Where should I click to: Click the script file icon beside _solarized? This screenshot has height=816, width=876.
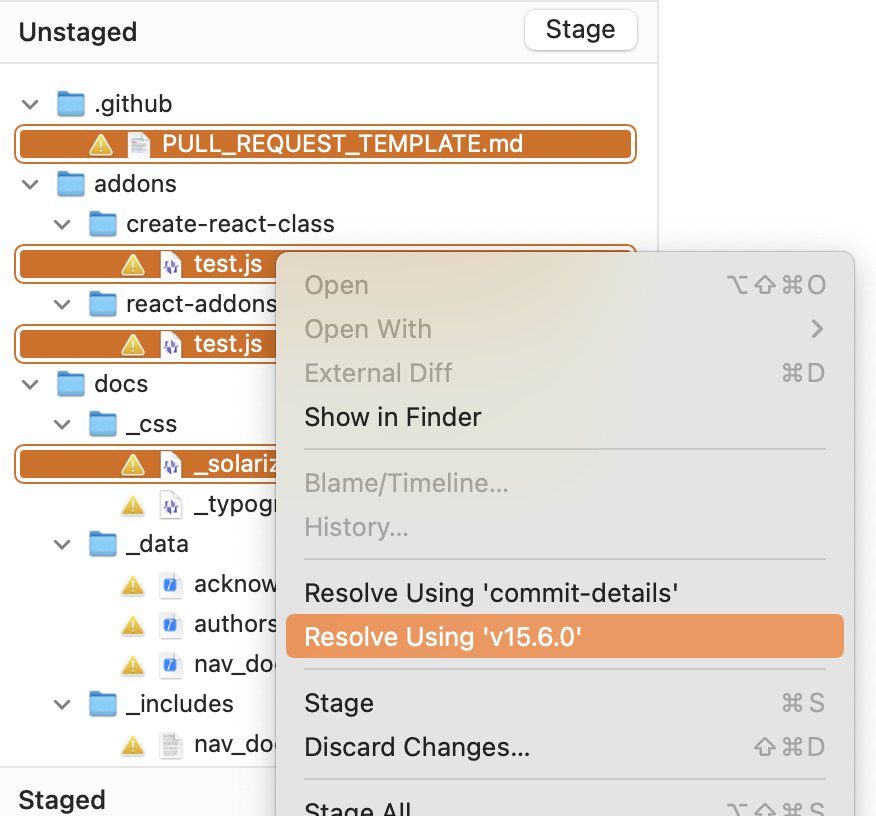point(169,463)
